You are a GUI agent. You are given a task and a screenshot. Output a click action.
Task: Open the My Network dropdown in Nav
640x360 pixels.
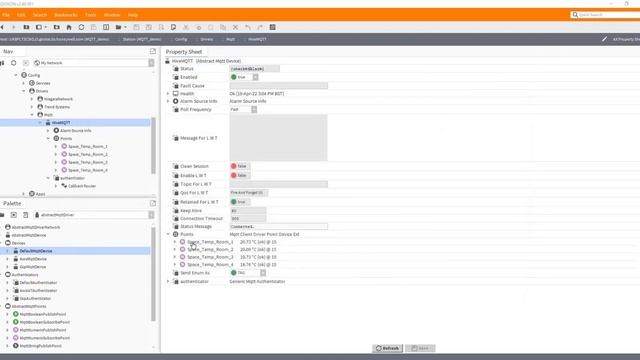(x=151, y=63)
